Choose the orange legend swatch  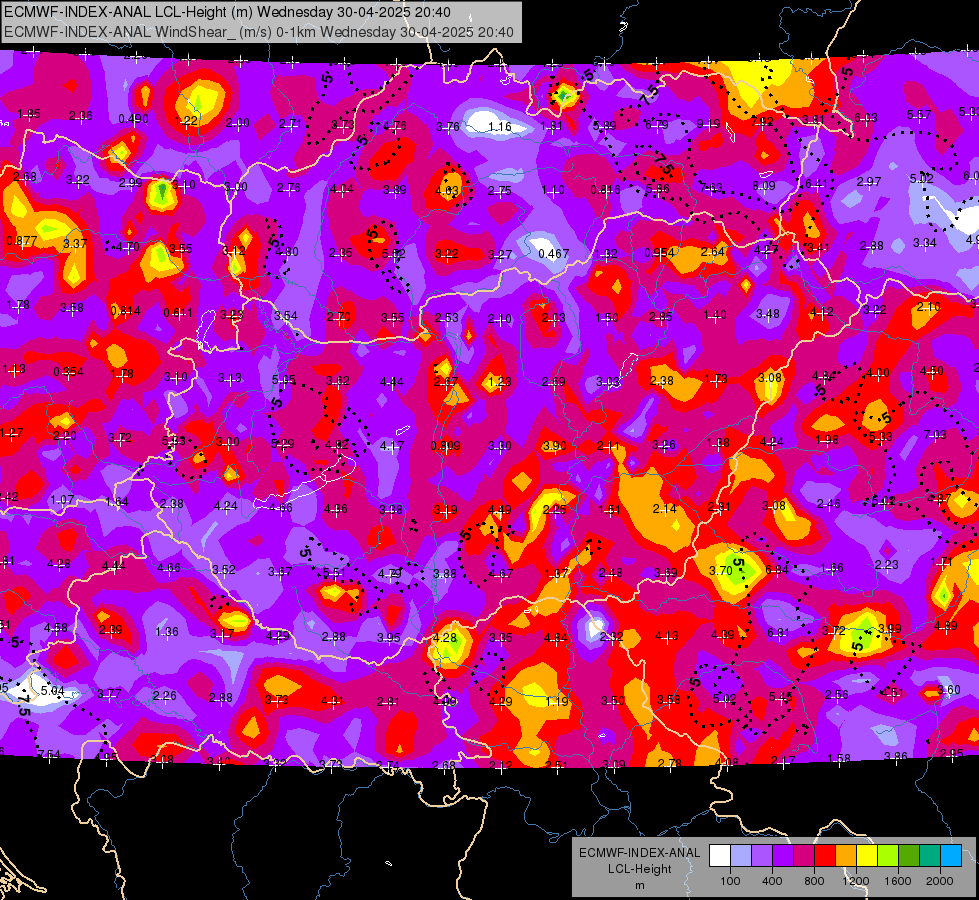[846, 855]
